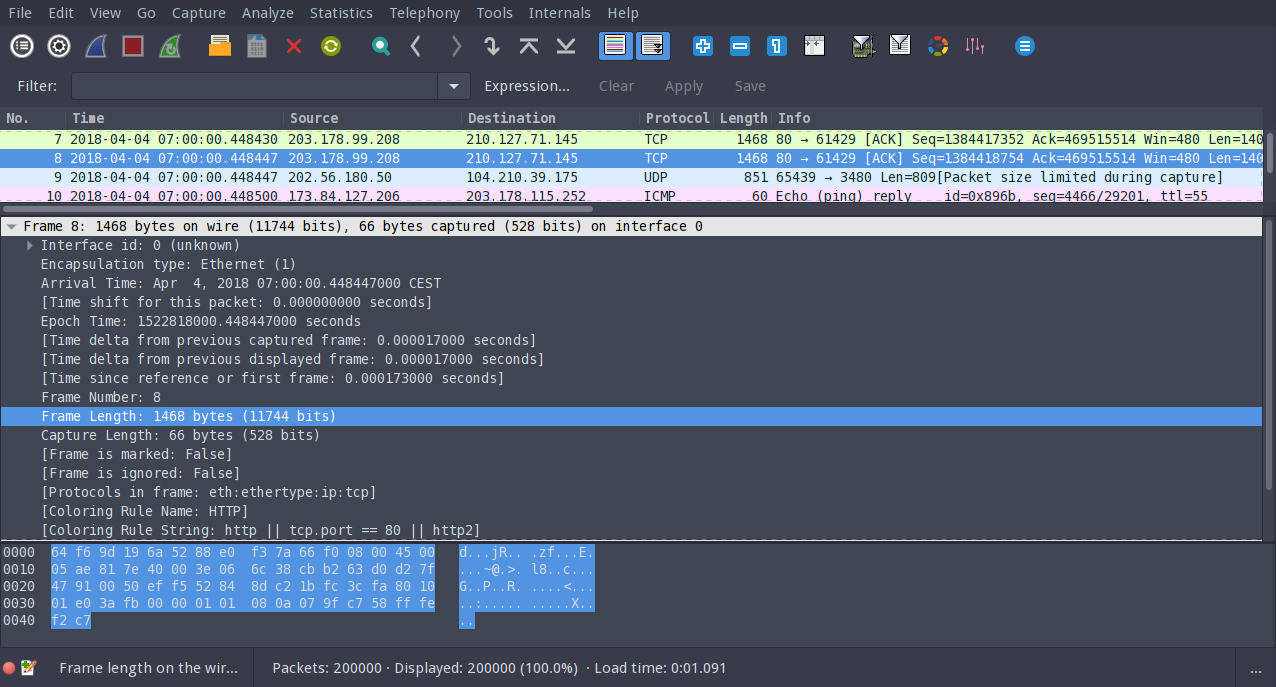Open the Capture menu
1276x687 pixels.
tap(198, 13)
